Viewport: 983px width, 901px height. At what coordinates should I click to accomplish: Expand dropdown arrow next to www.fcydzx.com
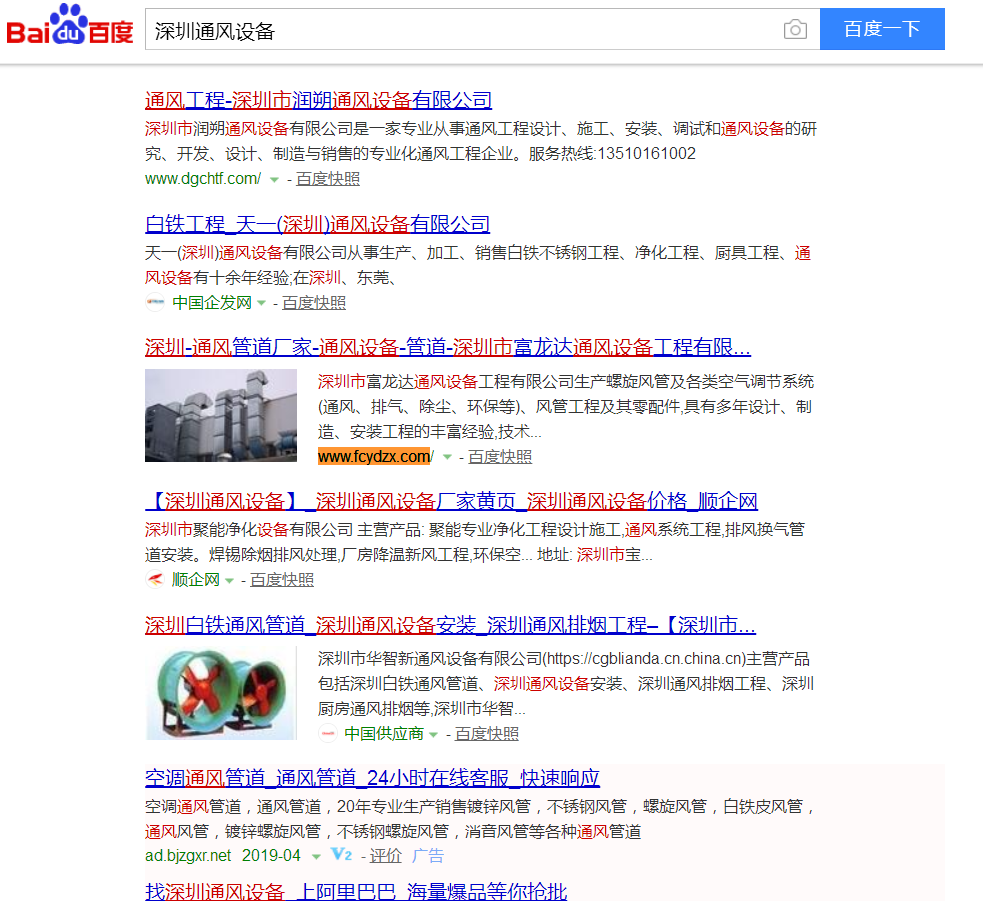point(447,457)
